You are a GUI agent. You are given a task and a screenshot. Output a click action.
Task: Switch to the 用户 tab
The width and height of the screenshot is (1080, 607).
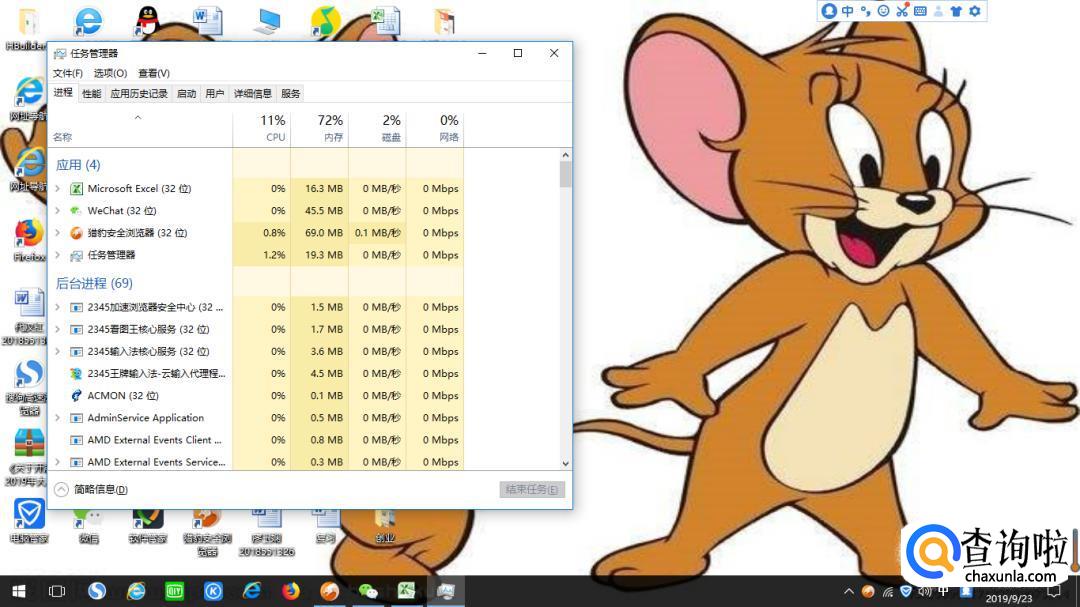pyautogui.click(x=215, y=94)
